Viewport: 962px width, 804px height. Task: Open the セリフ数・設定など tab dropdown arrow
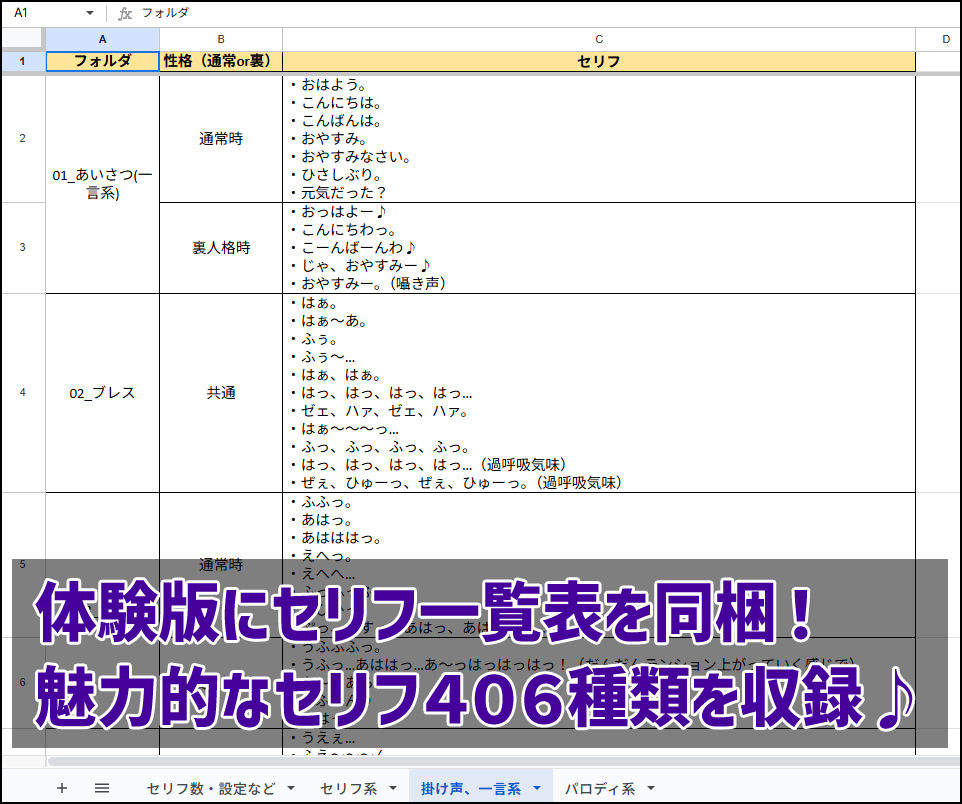pyautogui.click(x=291, y=789)
